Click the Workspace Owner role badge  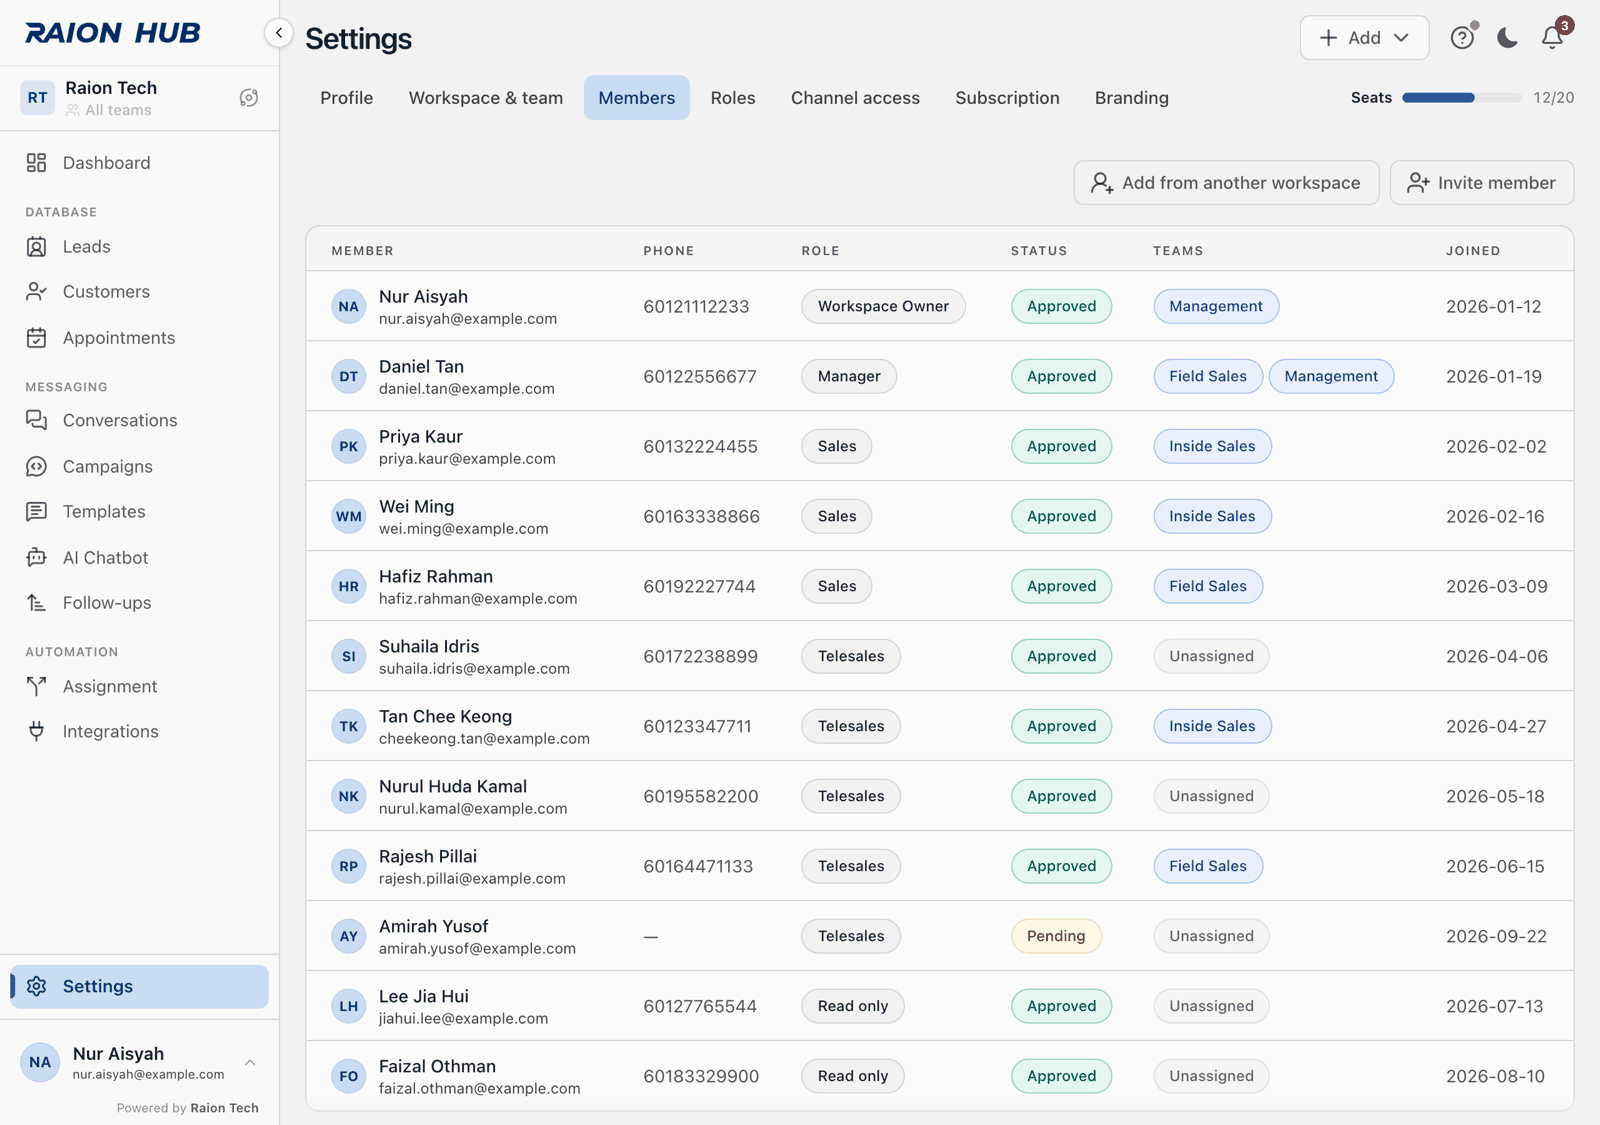[x=883, y=306]
